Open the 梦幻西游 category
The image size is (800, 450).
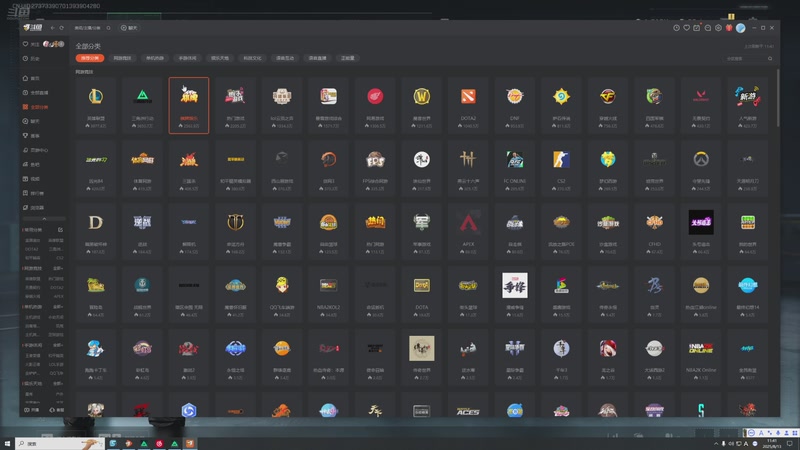click(x=608, y=168)
